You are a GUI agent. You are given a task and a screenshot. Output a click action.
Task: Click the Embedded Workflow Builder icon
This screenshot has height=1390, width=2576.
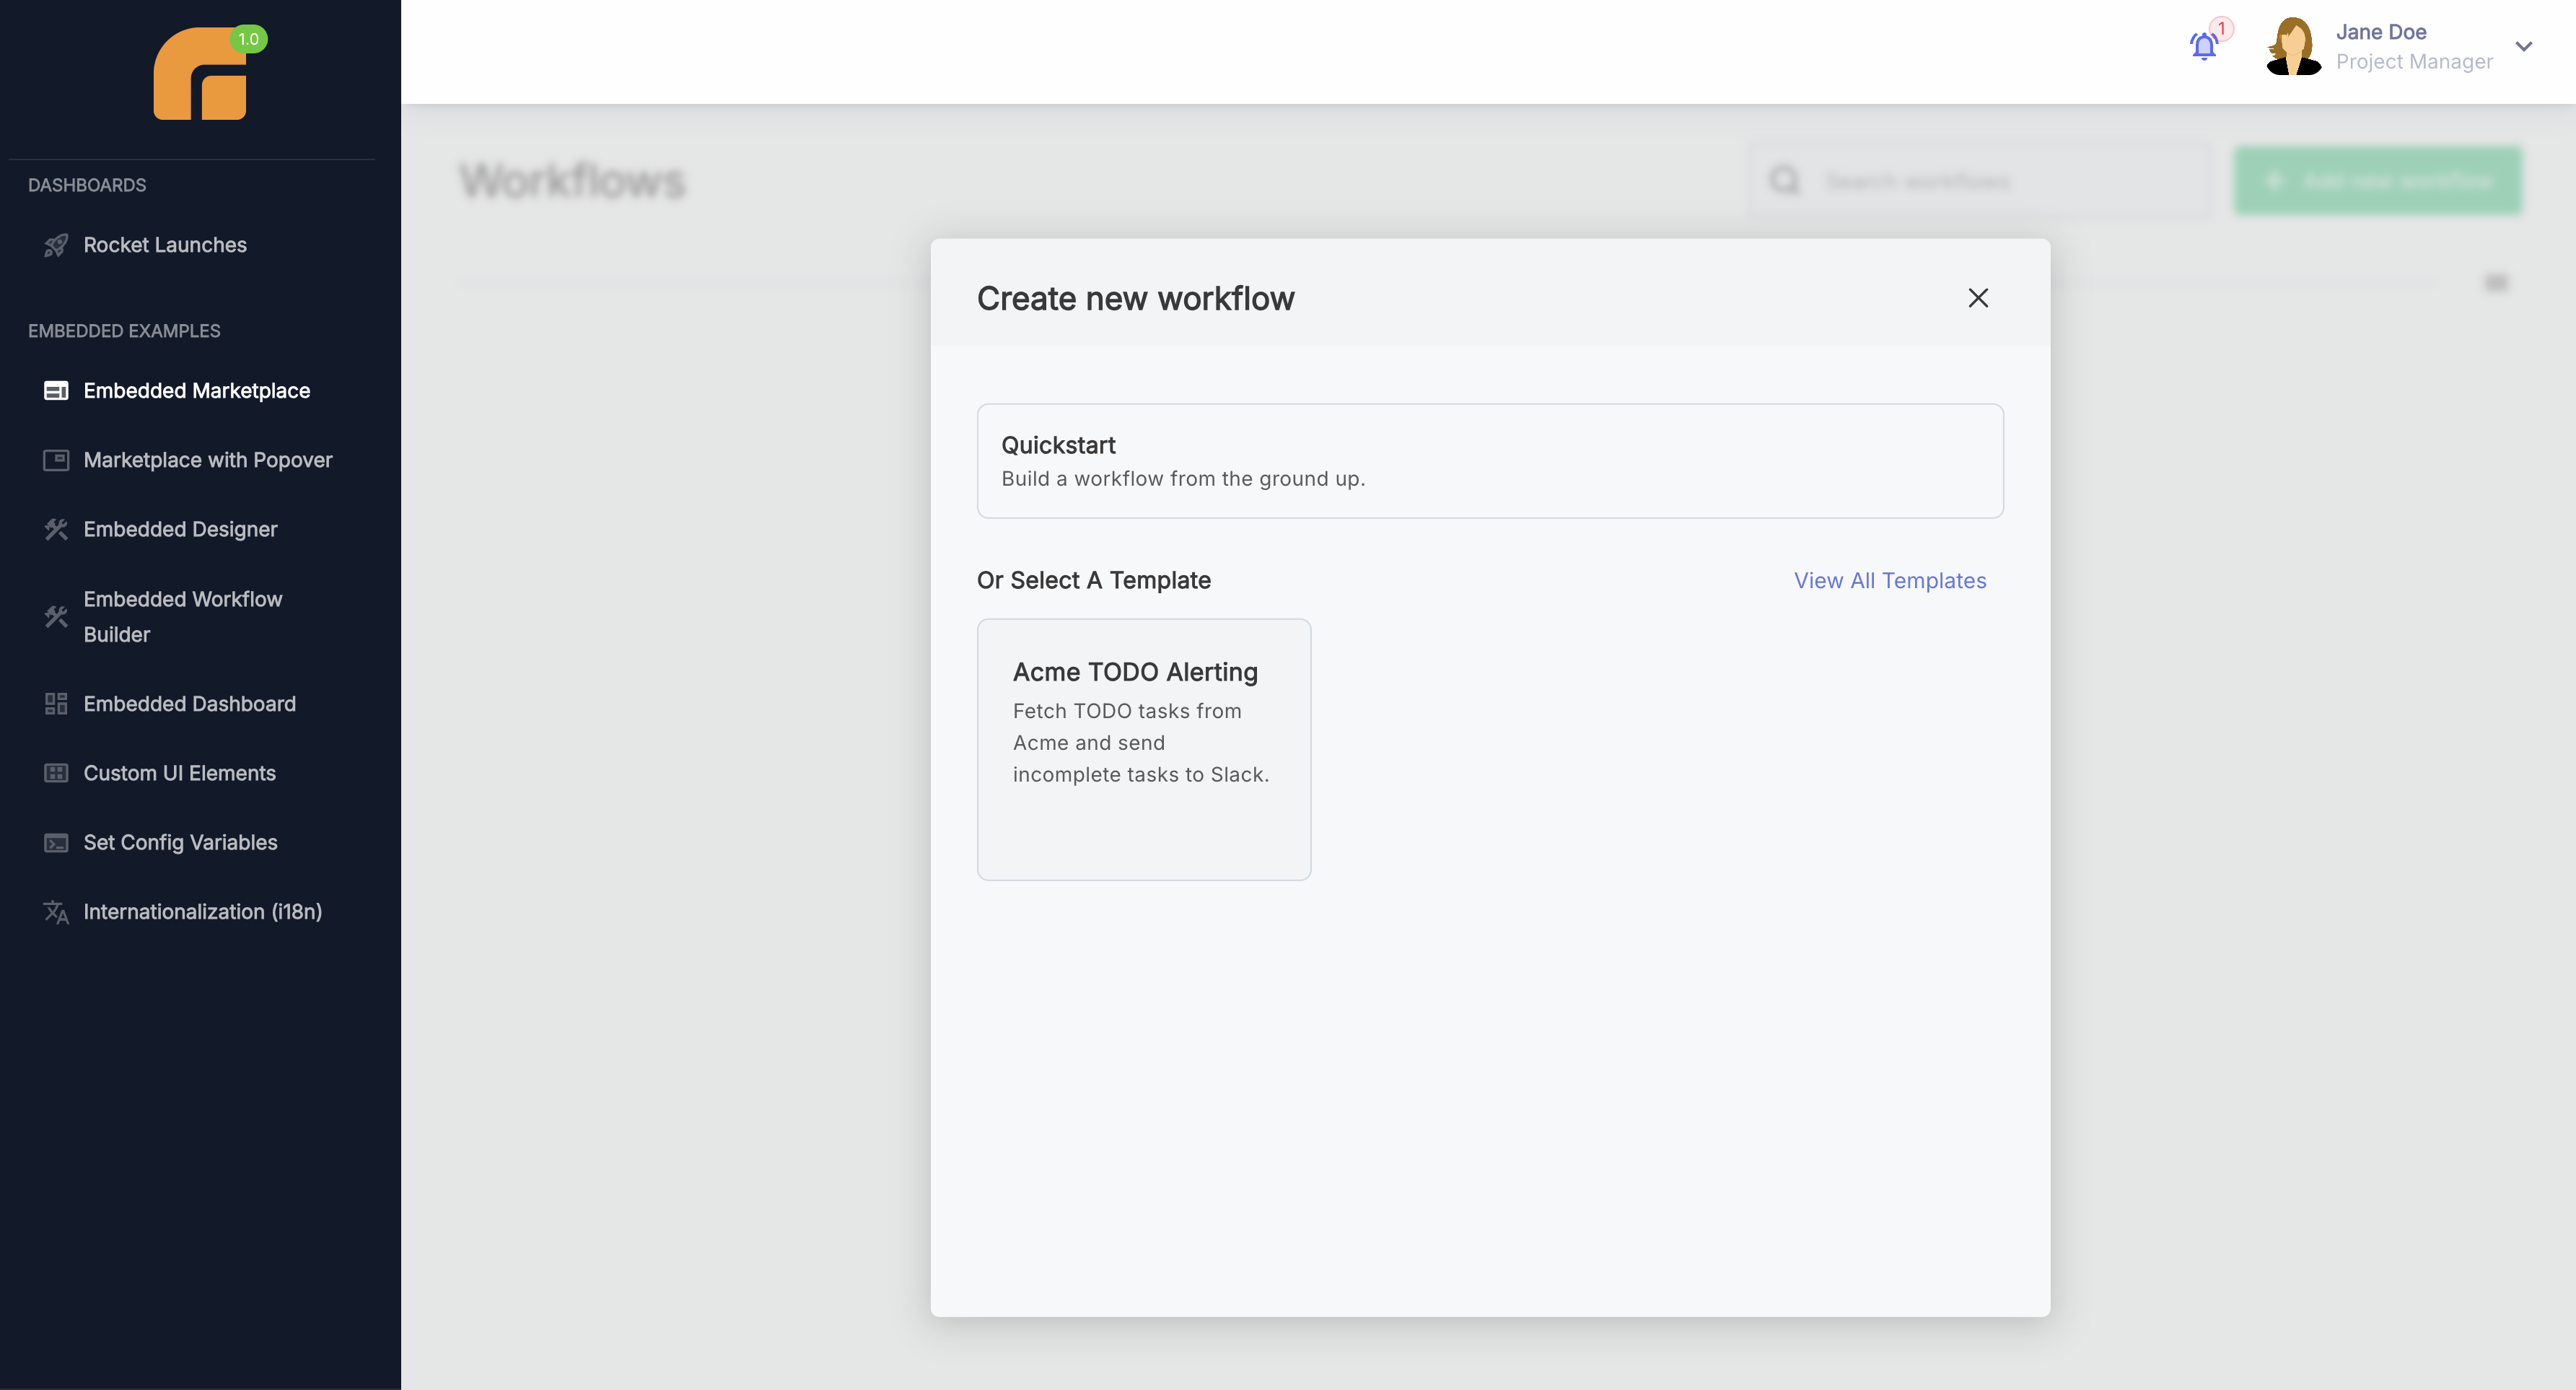(x=56, y=617)
